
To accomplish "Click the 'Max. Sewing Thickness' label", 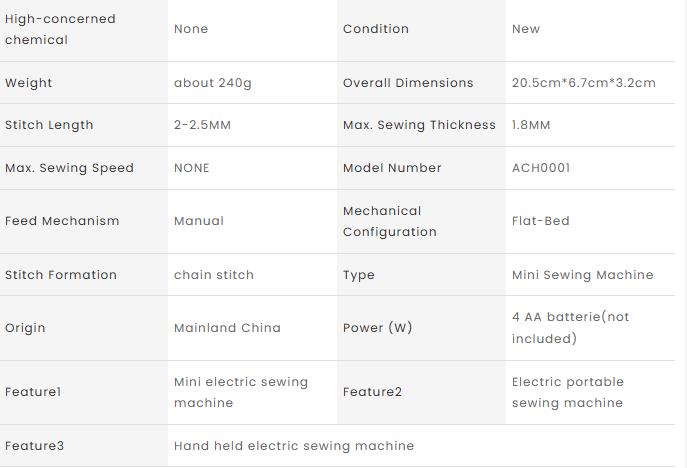I will (419, 125).
